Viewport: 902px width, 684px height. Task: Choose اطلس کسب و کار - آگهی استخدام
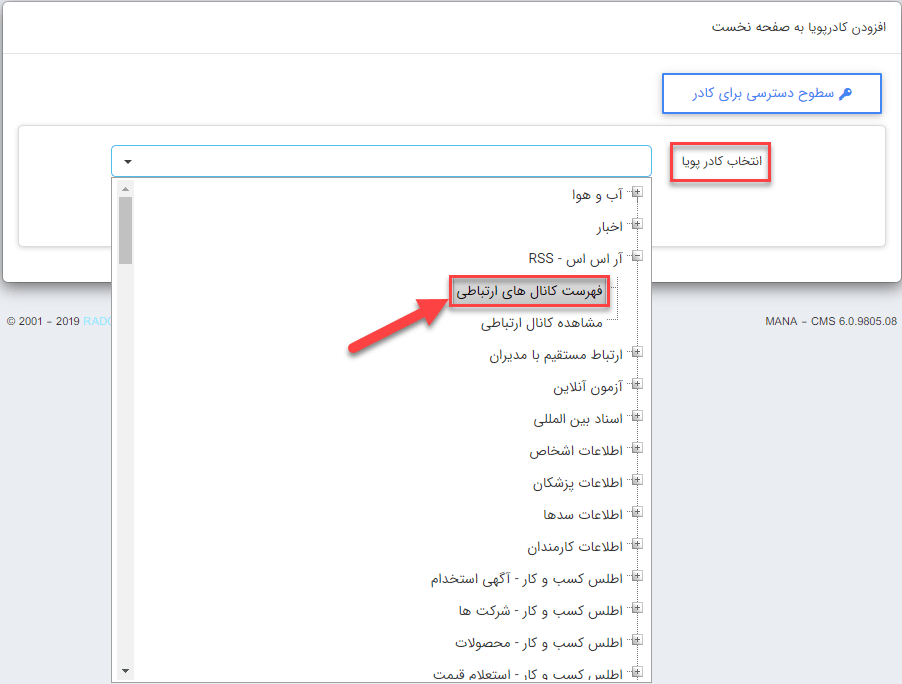[x=526, y=579]
